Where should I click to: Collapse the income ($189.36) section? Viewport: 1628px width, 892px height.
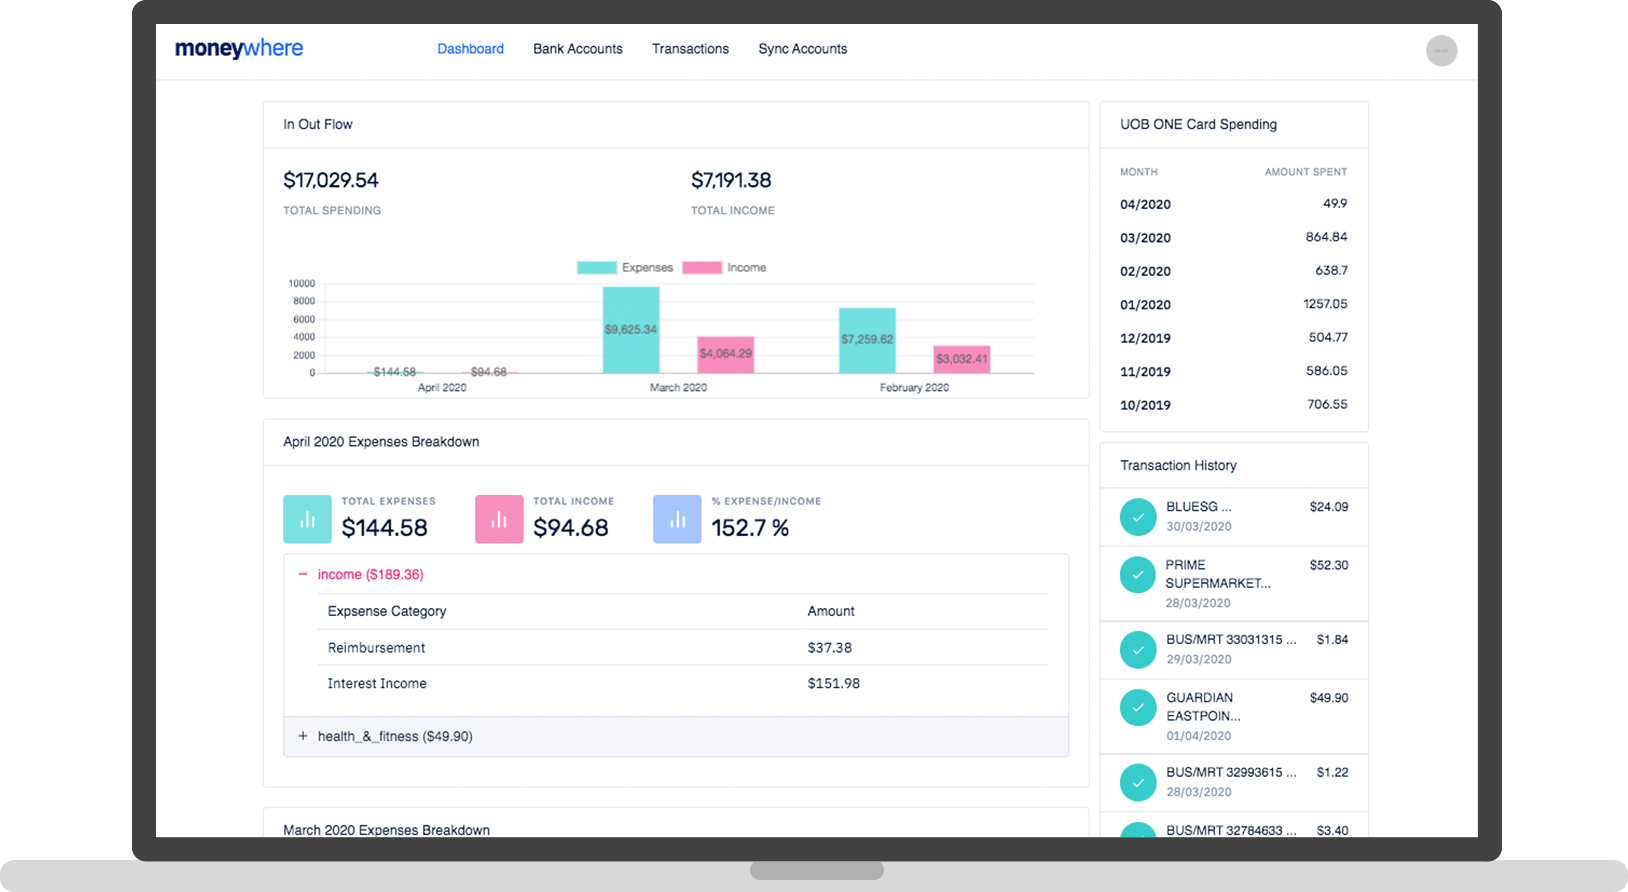tap(303, 575)
